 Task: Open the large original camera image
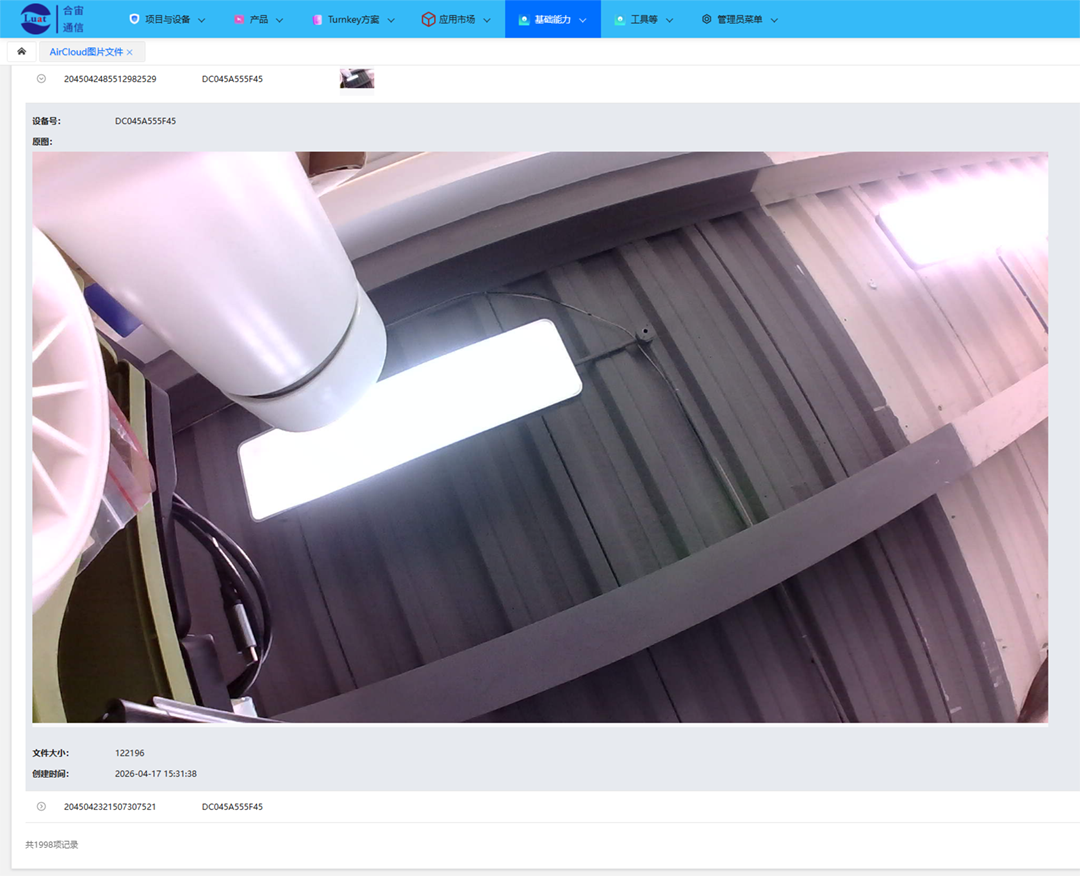(x=540, y=437)
